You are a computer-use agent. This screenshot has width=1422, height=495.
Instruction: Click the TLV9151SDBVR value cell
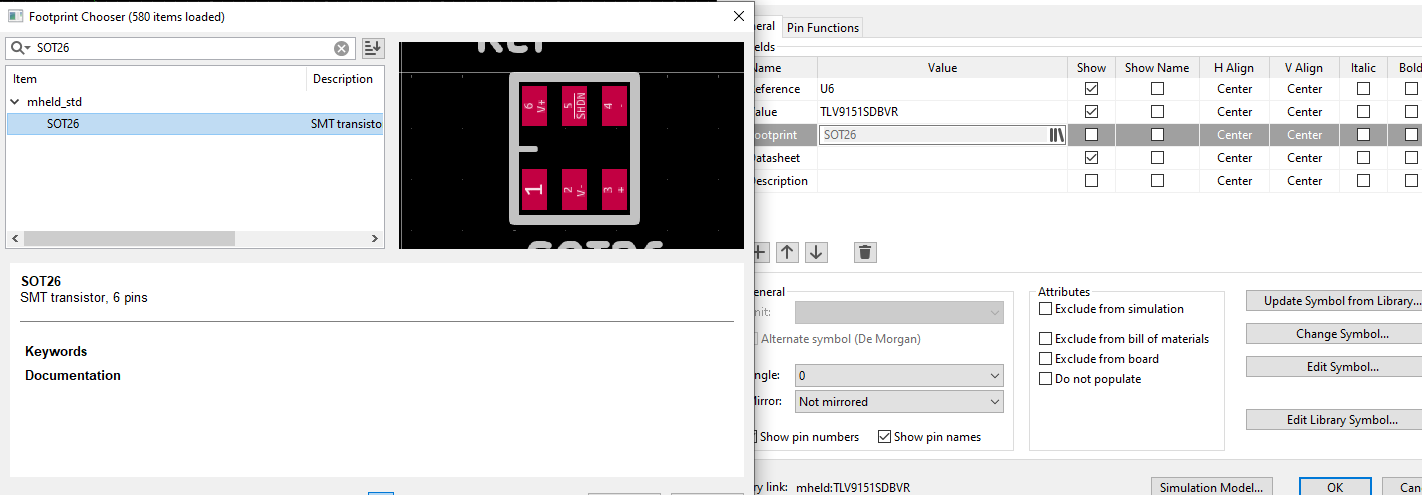[942, 112]
